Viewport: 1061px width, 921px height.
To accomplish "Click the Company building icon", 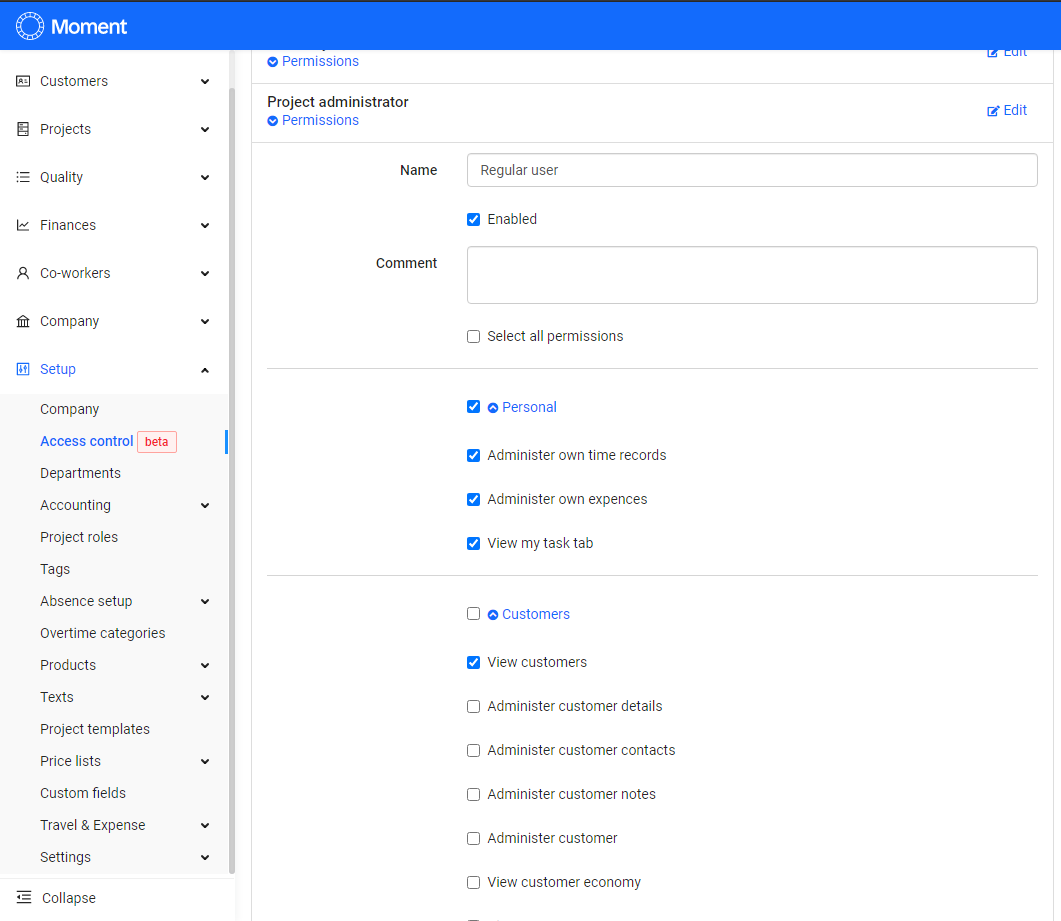I will 23,321.
